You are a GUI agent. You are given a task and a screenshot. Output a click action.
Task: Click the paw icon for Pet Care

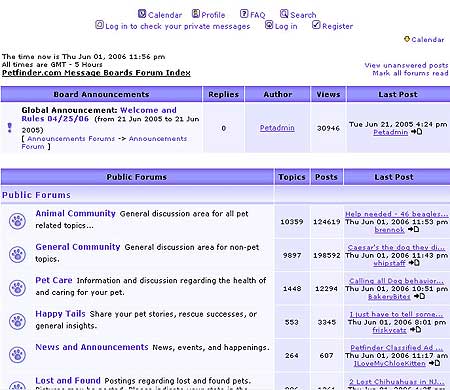(17, 288)
